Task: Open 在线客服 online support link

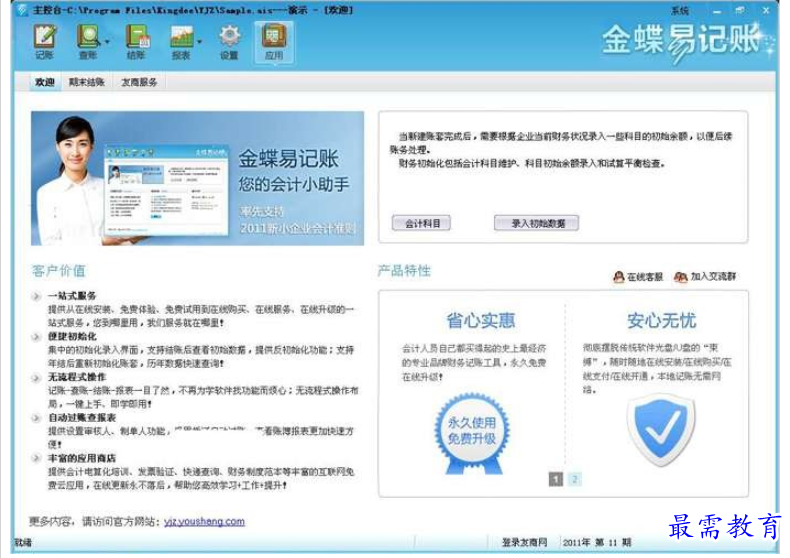Action: point(644,276)
